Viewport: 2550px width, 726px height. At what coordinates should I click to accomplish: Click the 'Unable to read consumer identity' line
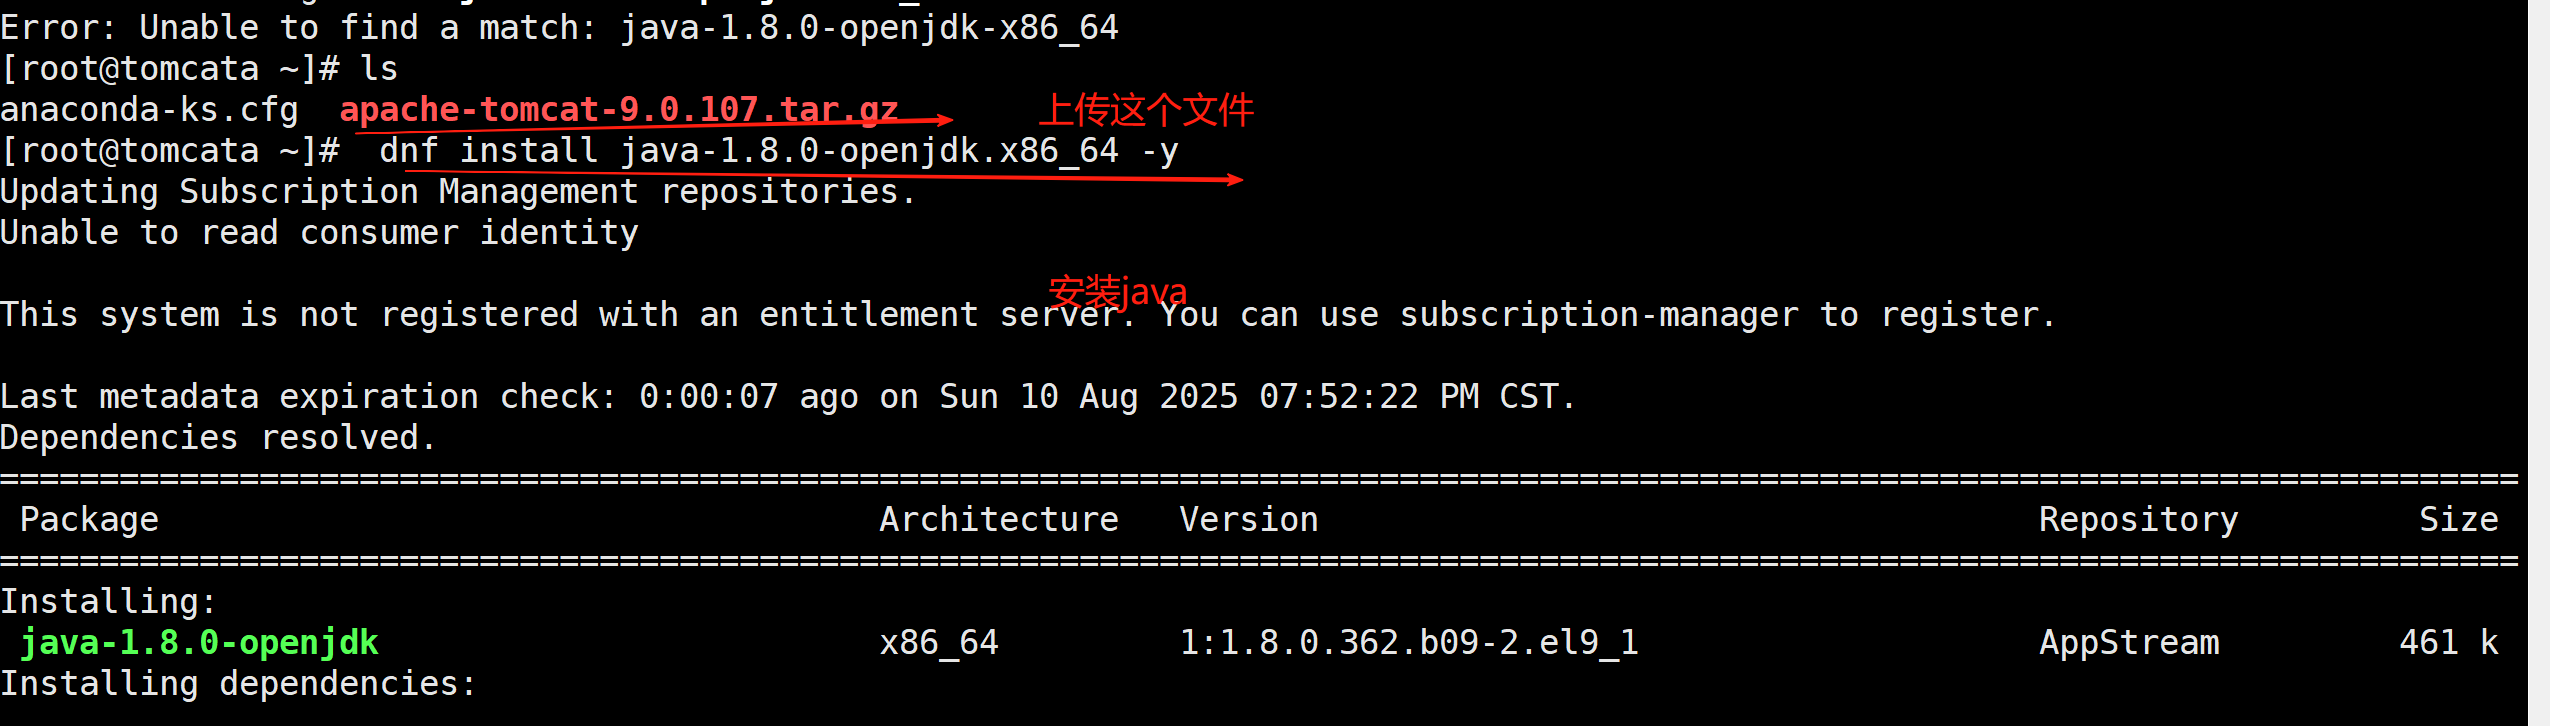click(x=319, y=233)
